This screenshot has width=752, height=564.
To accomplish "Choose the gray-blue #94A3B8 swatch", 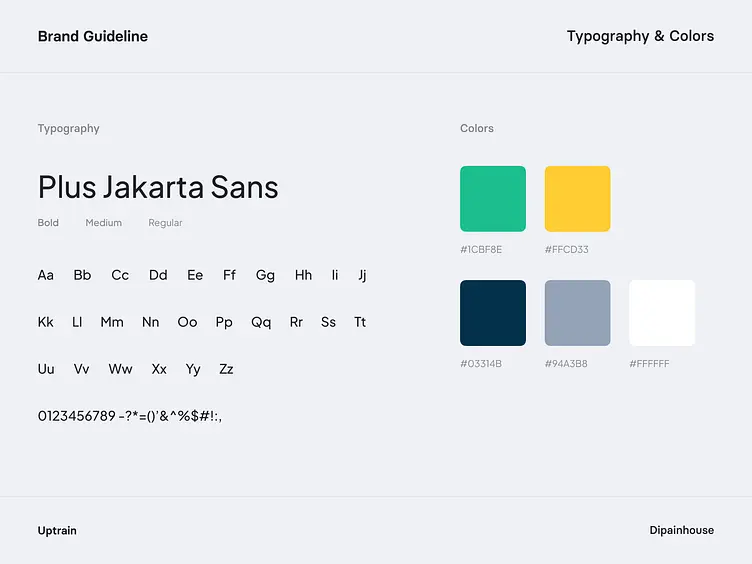I will (x=577, y=313).
